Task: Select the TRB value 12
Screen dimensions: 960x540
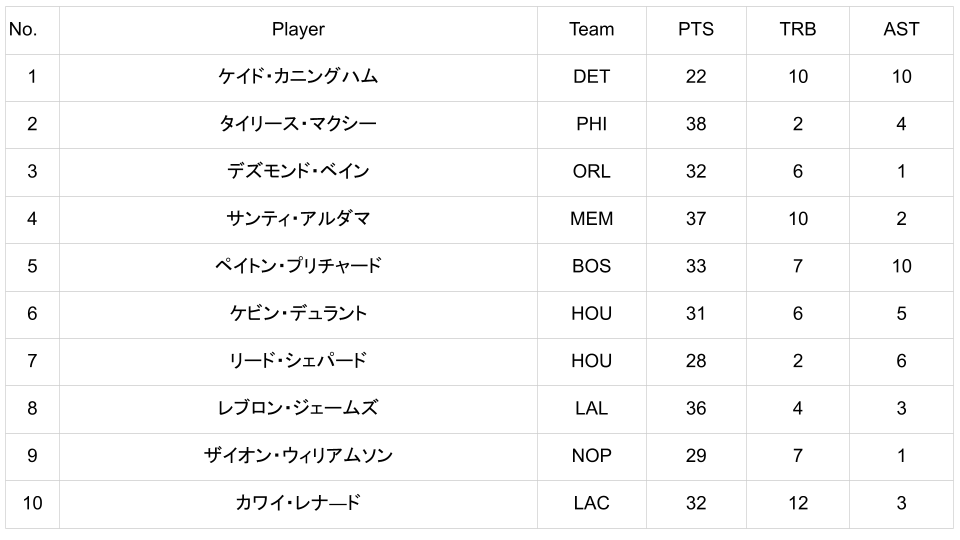Action: (797, 503)
